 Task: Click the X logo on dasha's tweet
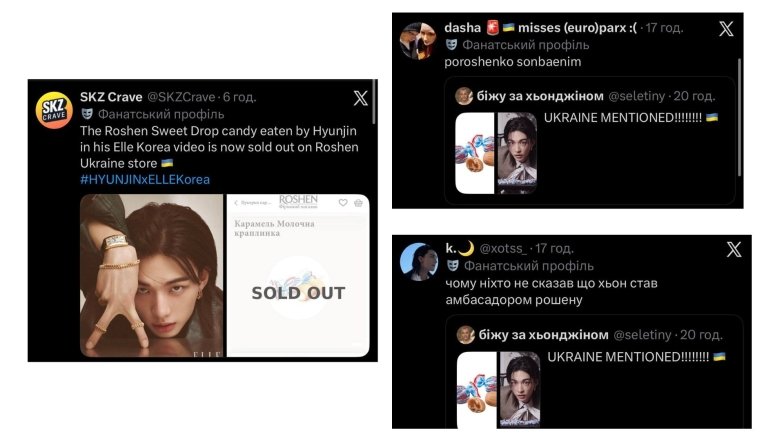[x=726, y=28]
